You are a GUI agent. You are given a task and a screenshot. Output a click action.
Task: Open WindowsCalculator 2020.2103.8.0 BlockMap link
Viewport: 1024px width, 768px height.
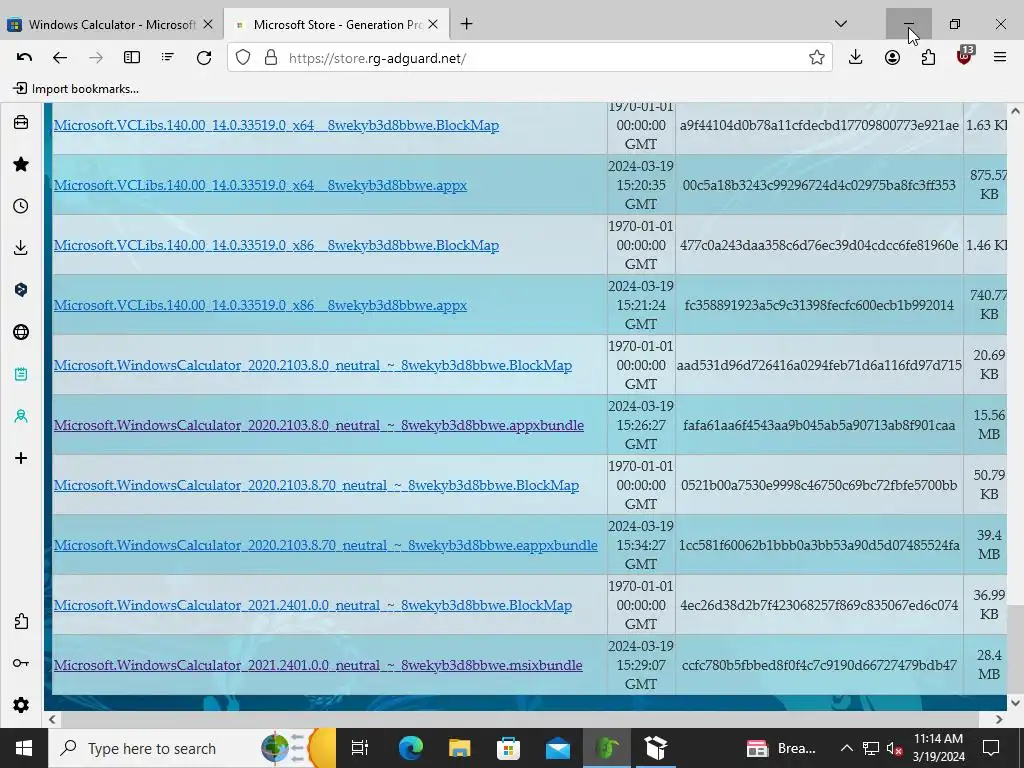point(313,365)
